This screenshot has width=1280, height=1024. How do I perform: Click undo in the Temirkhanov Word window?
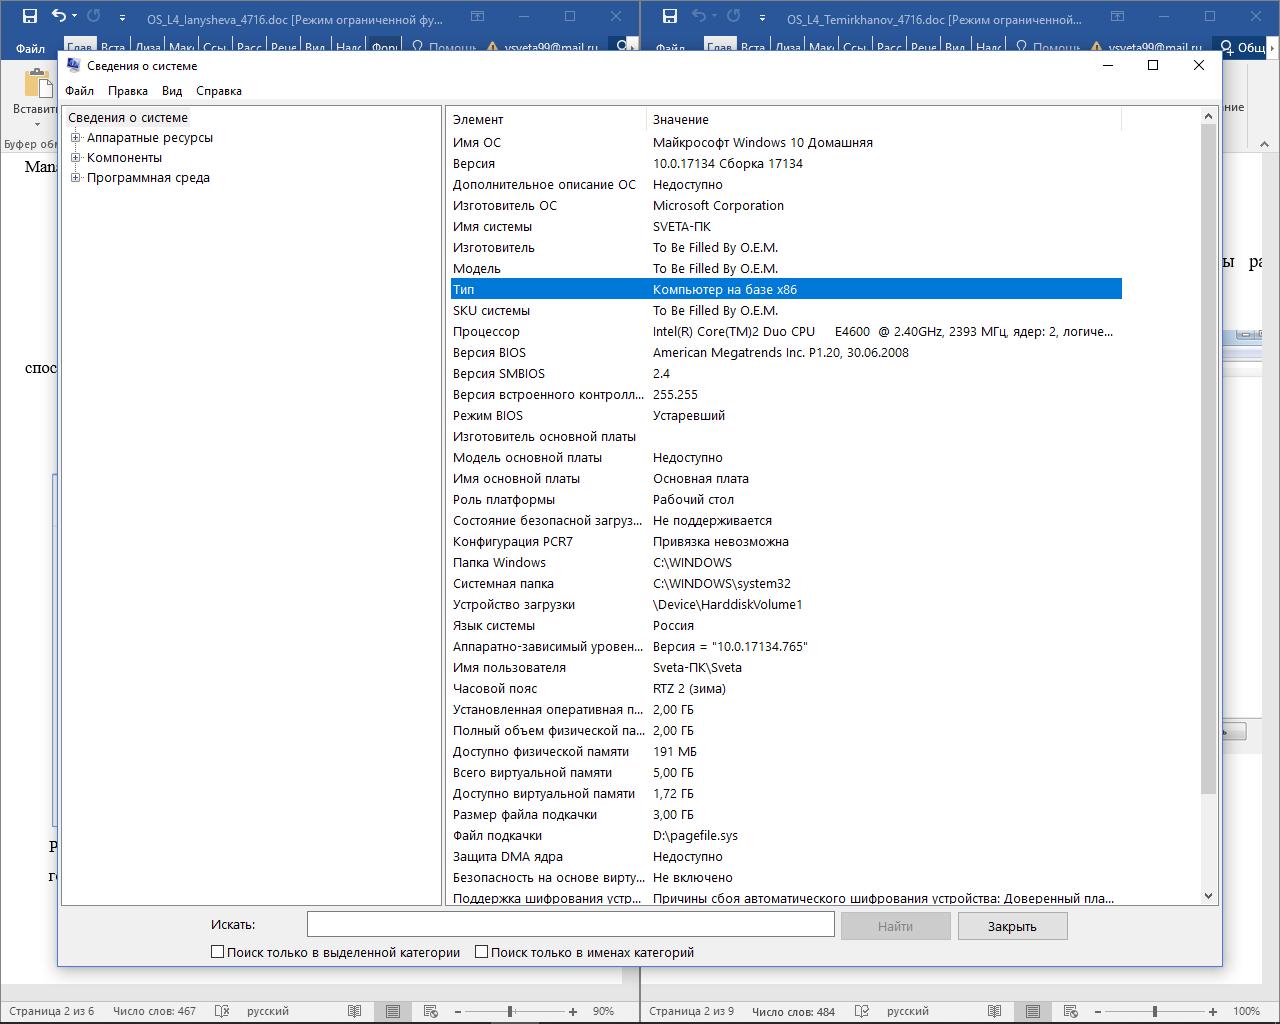point(698,16)
